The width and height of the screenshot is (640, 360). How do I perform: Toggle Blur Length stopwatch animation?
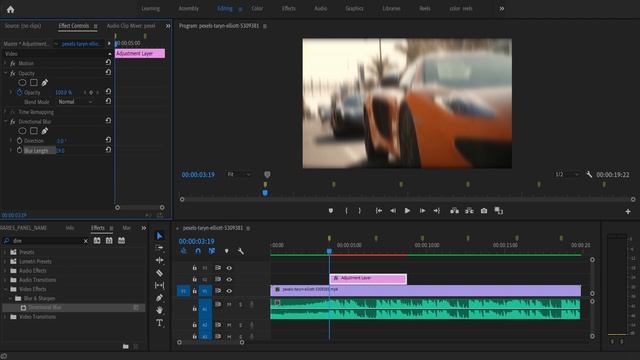(19, 150)
